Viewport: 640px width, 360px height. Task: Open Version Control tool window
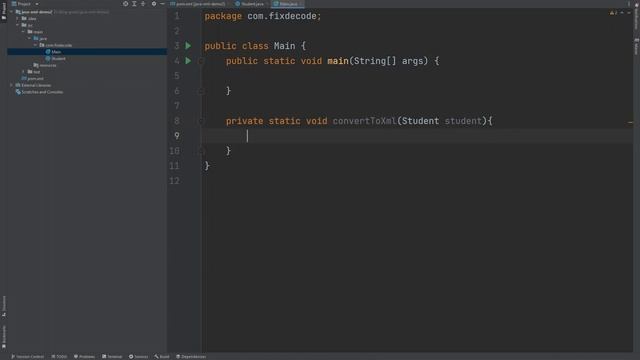[27, 356]
